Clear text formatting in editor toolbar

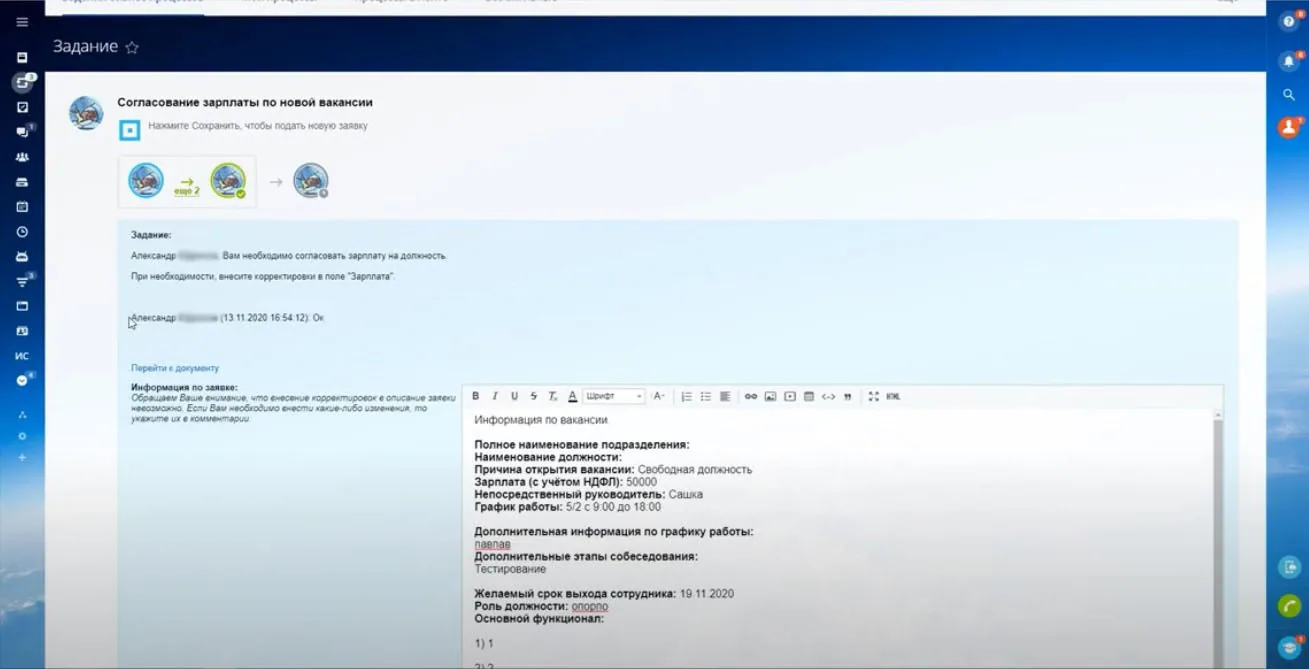[552, 396]
